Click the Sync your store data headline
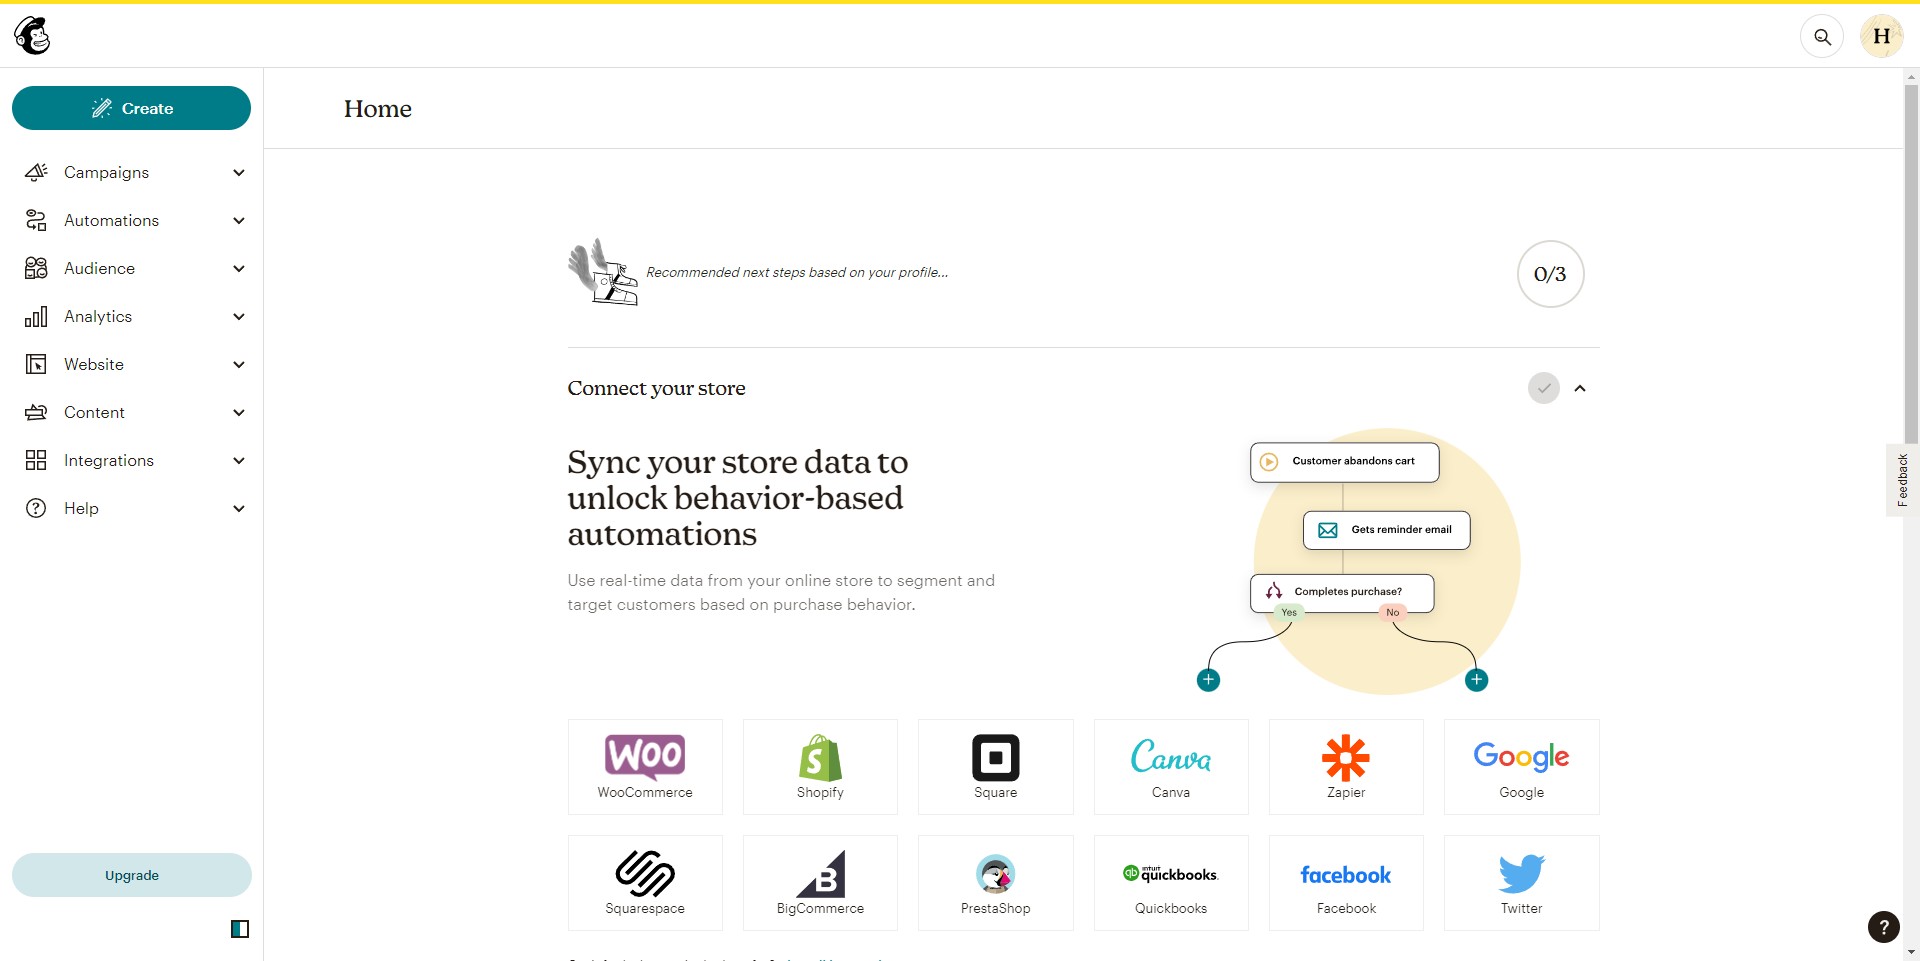Viewport: 1920px width, 961px height. coord(738,498)
